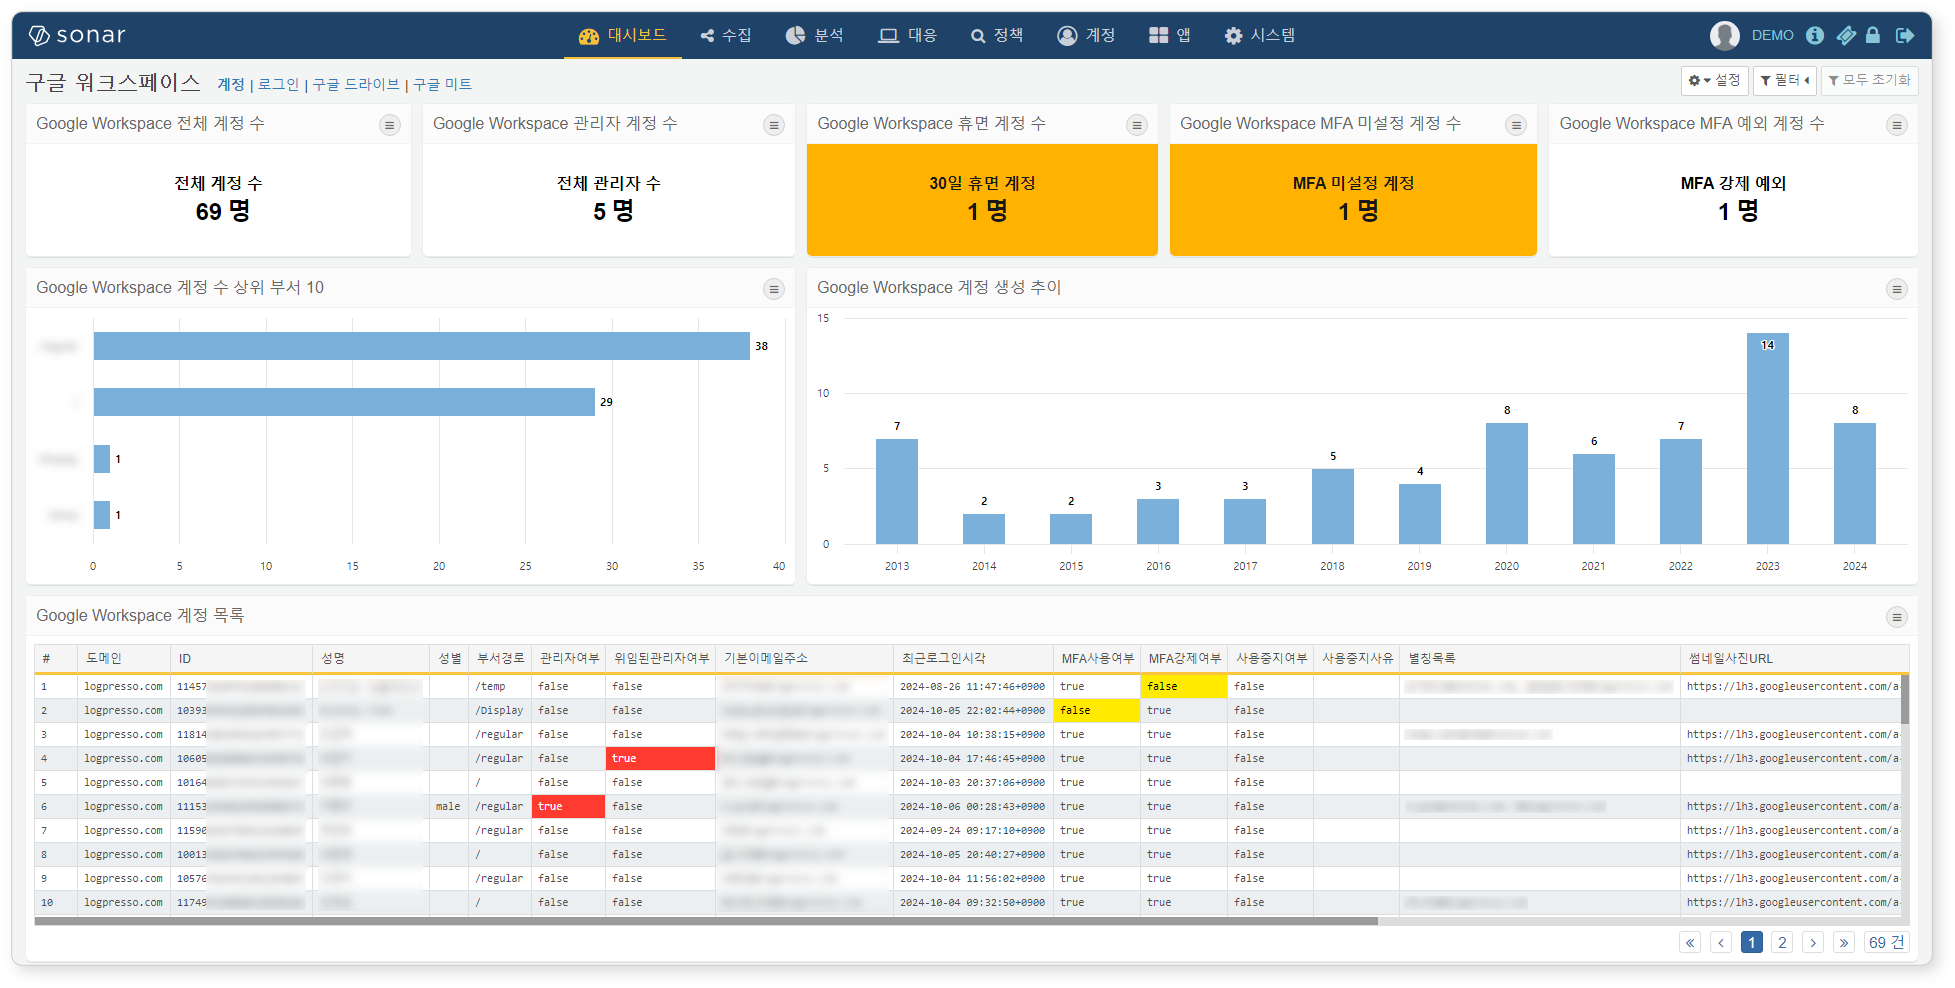
Task: Click the lock icon in header
Action: point(1873,35)
